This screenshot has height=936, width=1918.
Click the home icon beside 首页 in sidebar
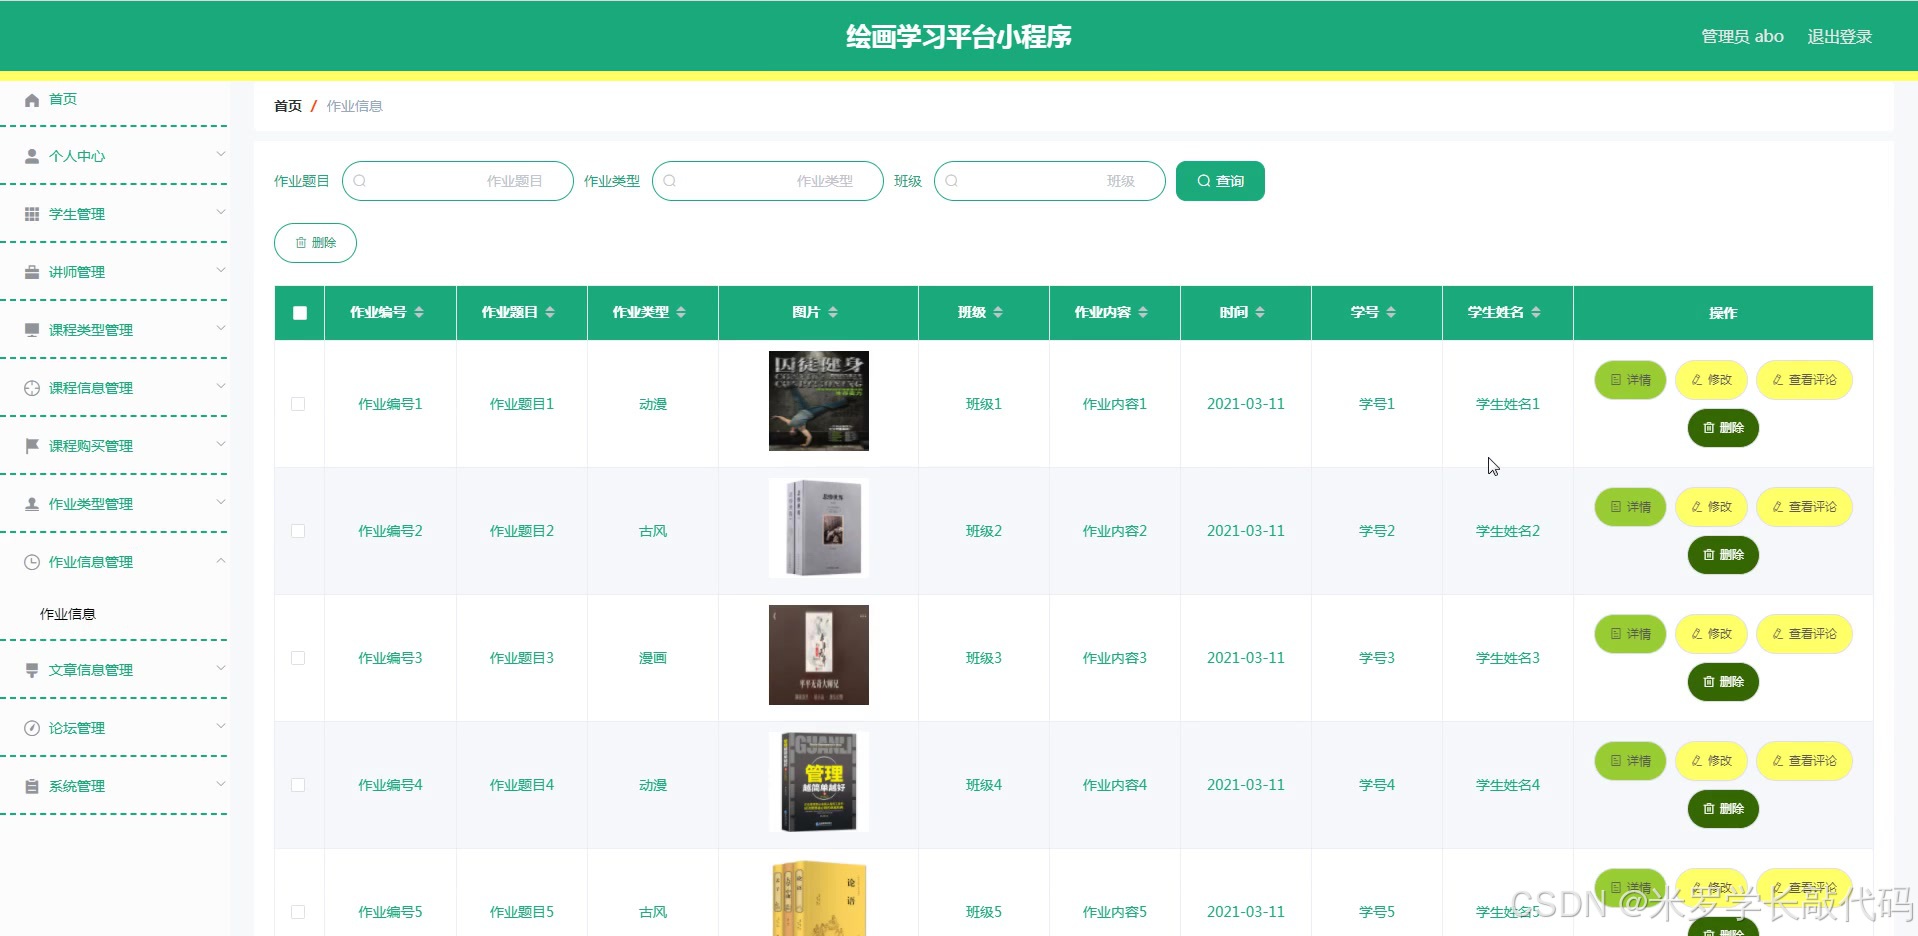coord(32,100)
